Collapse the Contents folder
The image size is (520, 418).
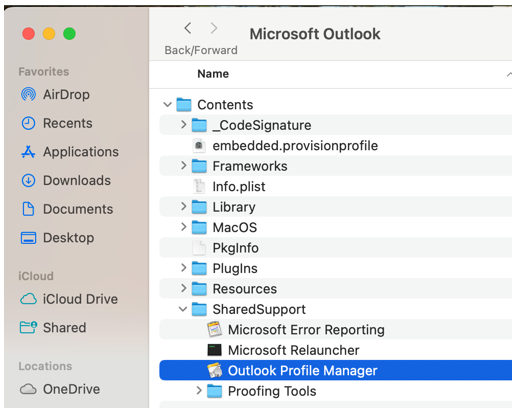tap(167, 105)
